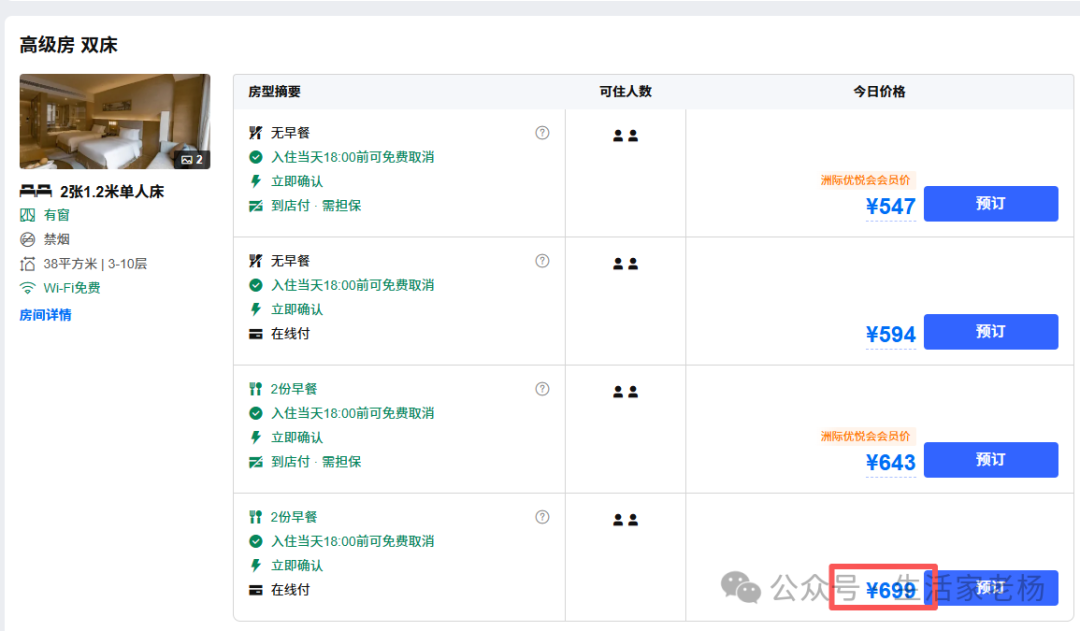The image size is (1080, 631).
Task: Click the free cancellation text in ¥699 row
Action: tap(353, 541)
